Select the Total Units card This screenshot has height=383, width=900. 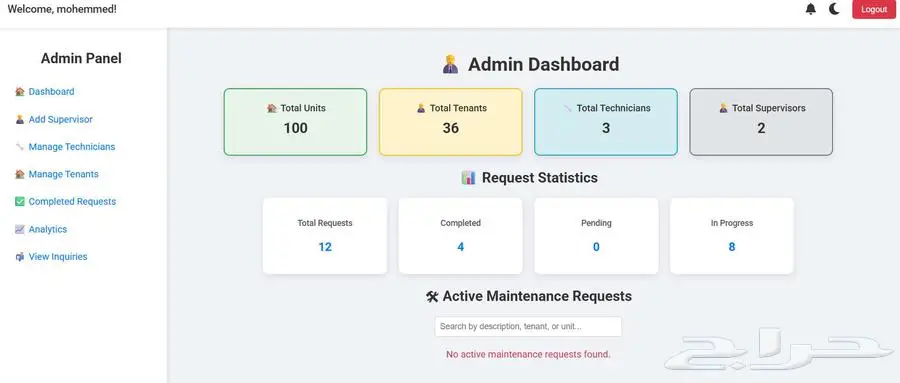[295, 122]
